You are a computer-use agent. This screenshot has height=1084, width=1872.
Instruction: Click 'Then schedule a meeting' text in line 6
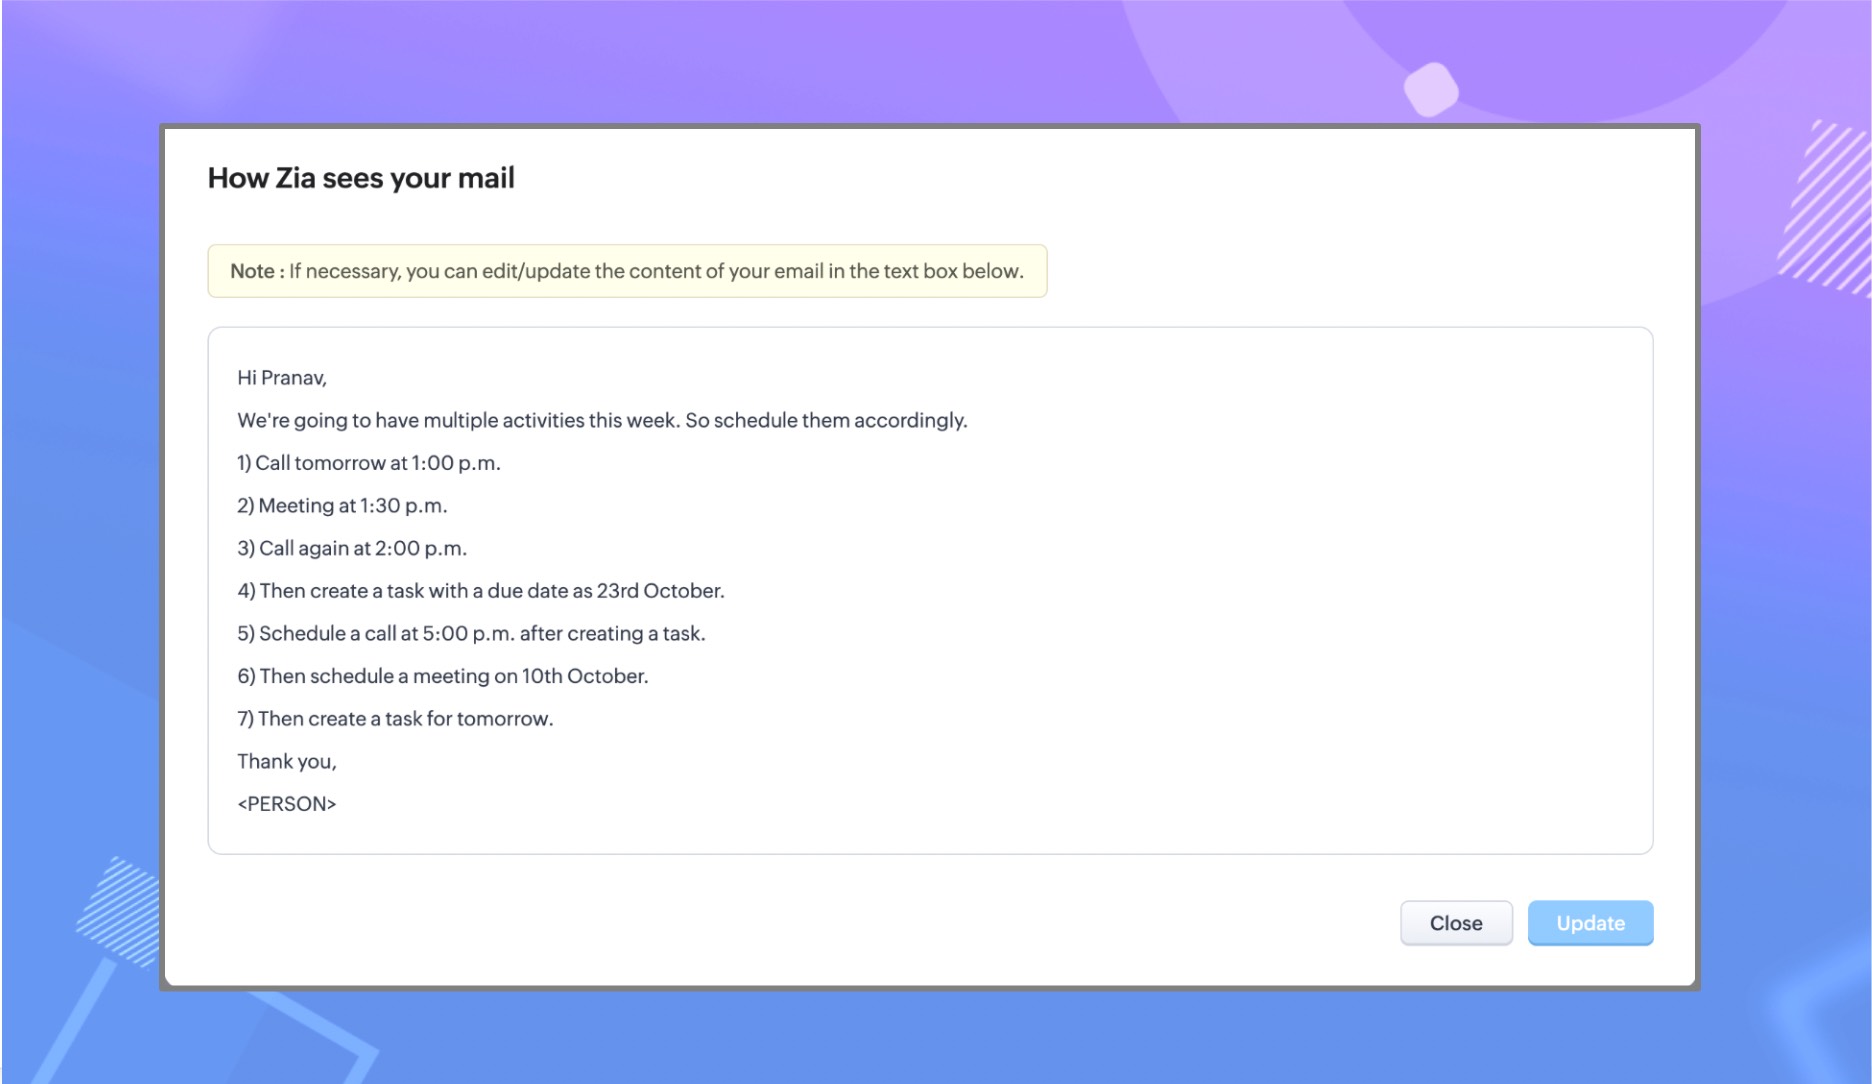point(374,677)
